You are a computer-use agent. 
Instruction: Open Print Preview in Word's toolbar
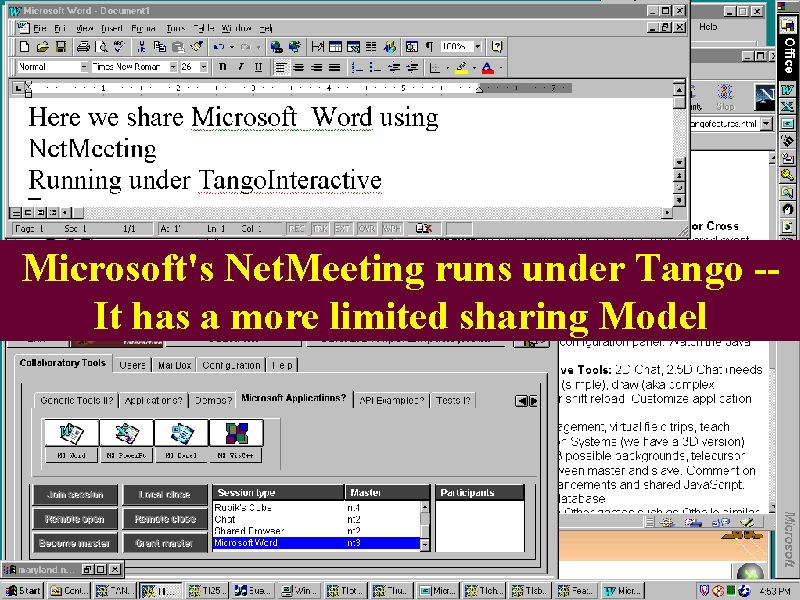102,47
